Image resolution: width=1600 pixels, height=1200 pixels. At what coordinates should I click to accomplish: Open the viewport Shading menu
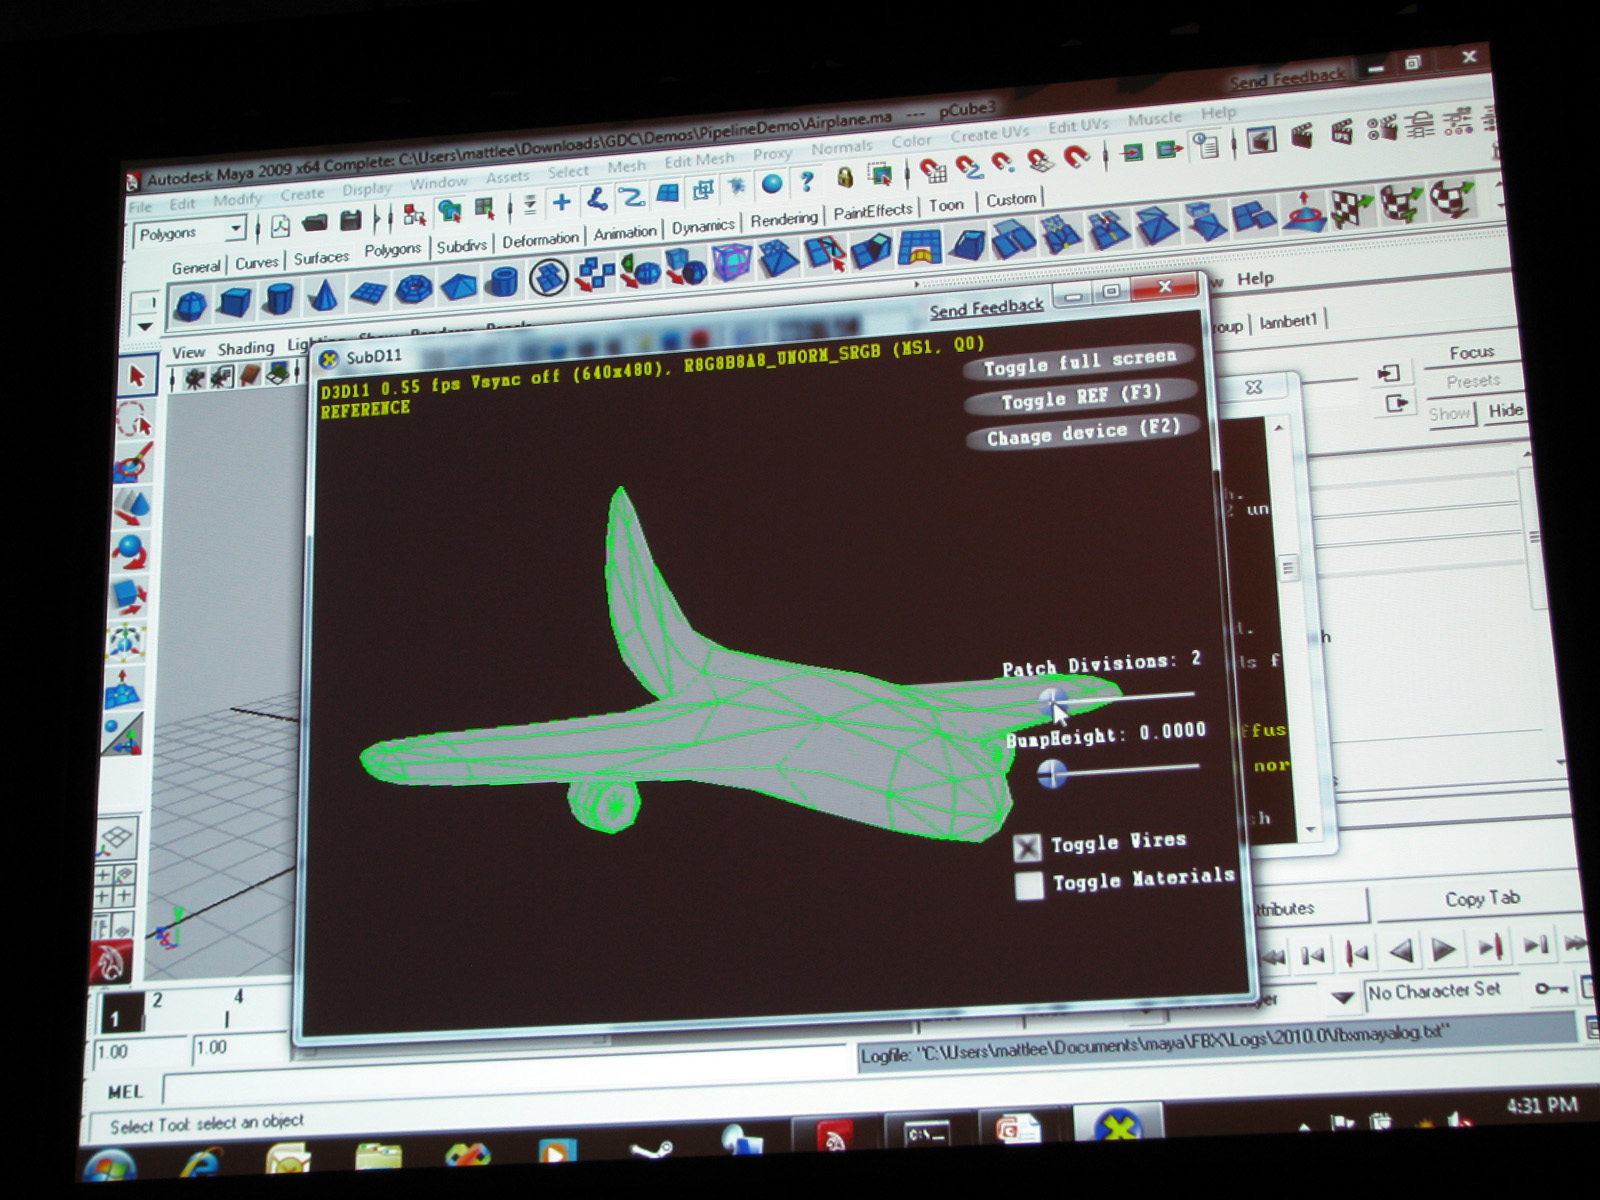pos(245,348)
